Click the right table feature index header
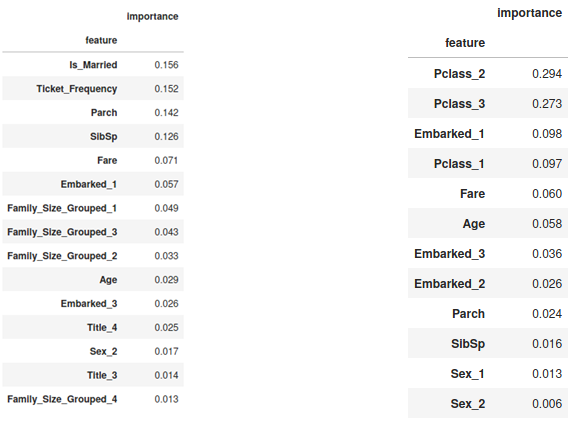577x424 pixels. point(465,43)
